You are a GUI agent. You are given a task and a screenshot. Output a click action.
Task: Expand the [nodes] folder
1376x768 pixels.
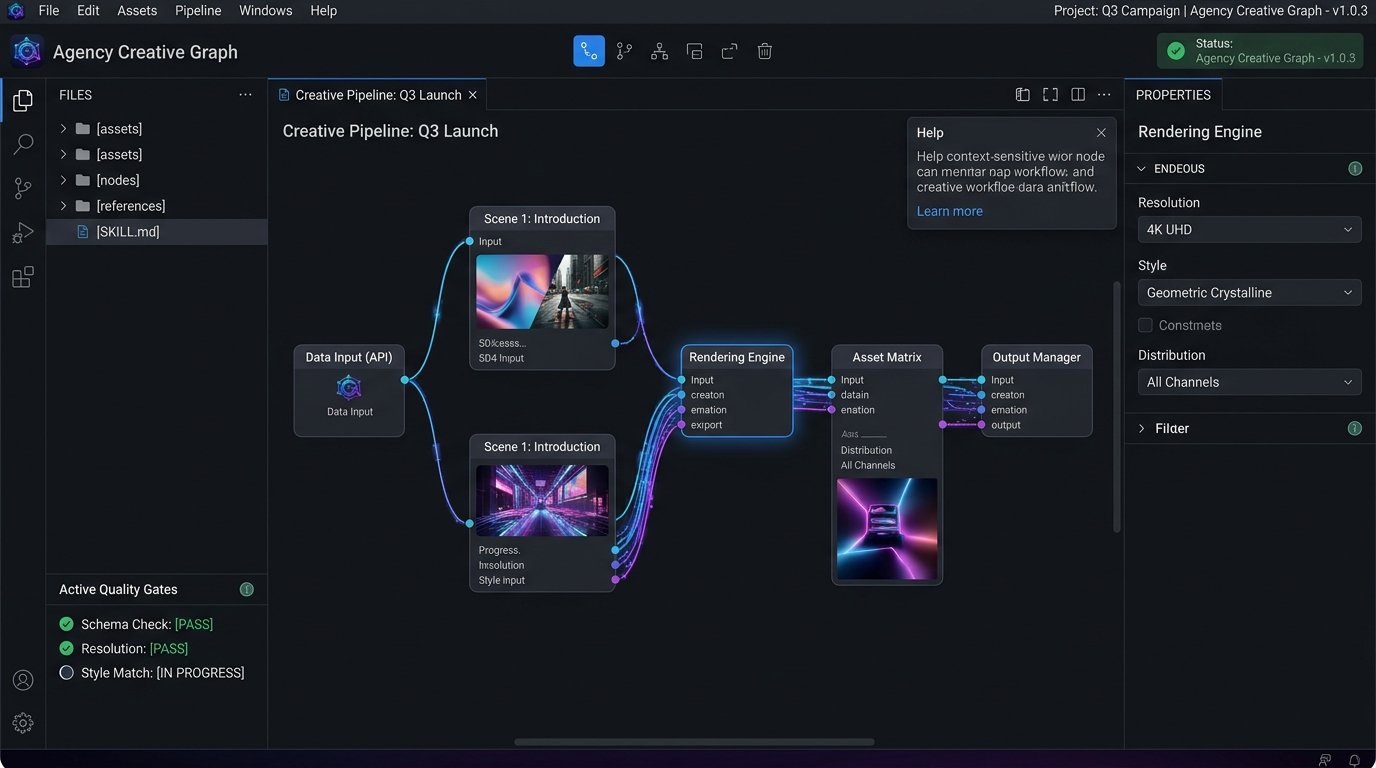[62, 180]
